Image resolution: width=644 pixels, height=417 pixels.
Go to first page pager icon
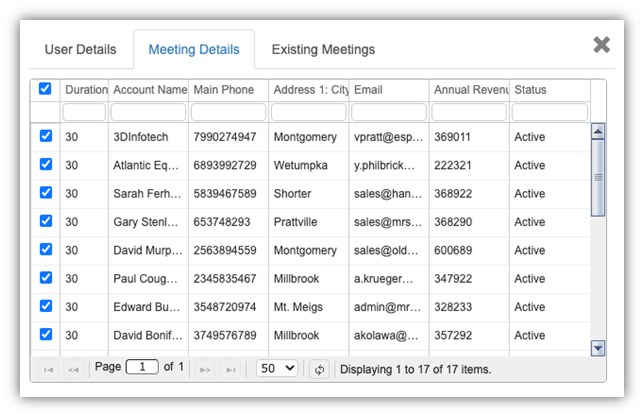point(48,369)
